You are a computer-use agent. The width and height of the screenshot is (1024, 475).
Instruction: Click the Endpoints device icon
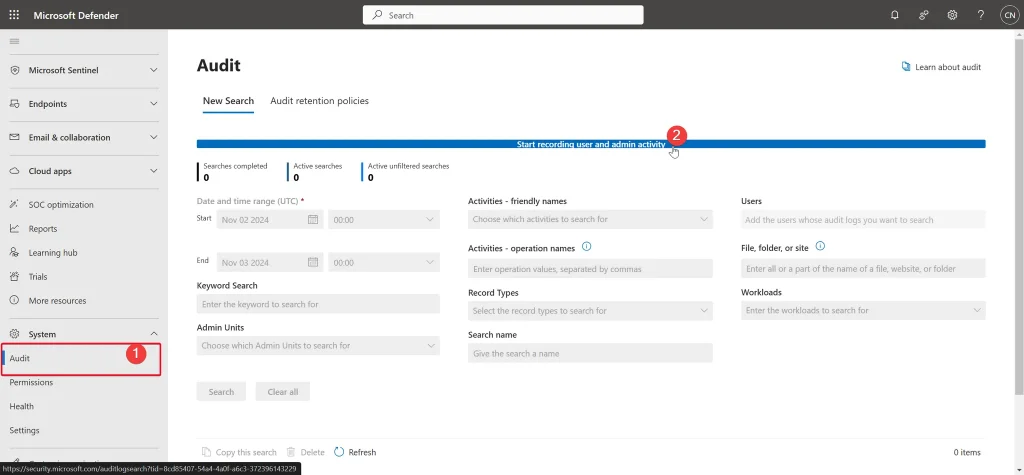[x=14, y=103]
